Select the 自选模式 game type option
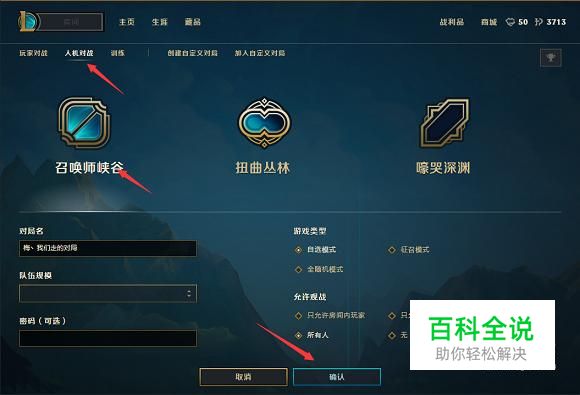Screen dimensions: 580x395 (x=315, y=250)
